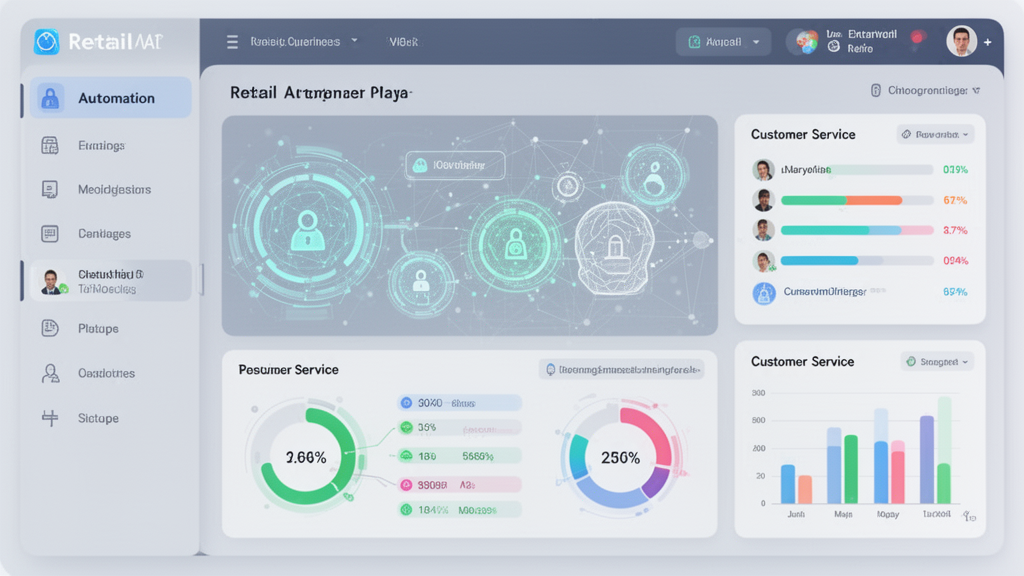This screenshot has width=1024, height=576.
Task: Click the person icon beside Oaodotnes
Action: click(50, 373)
